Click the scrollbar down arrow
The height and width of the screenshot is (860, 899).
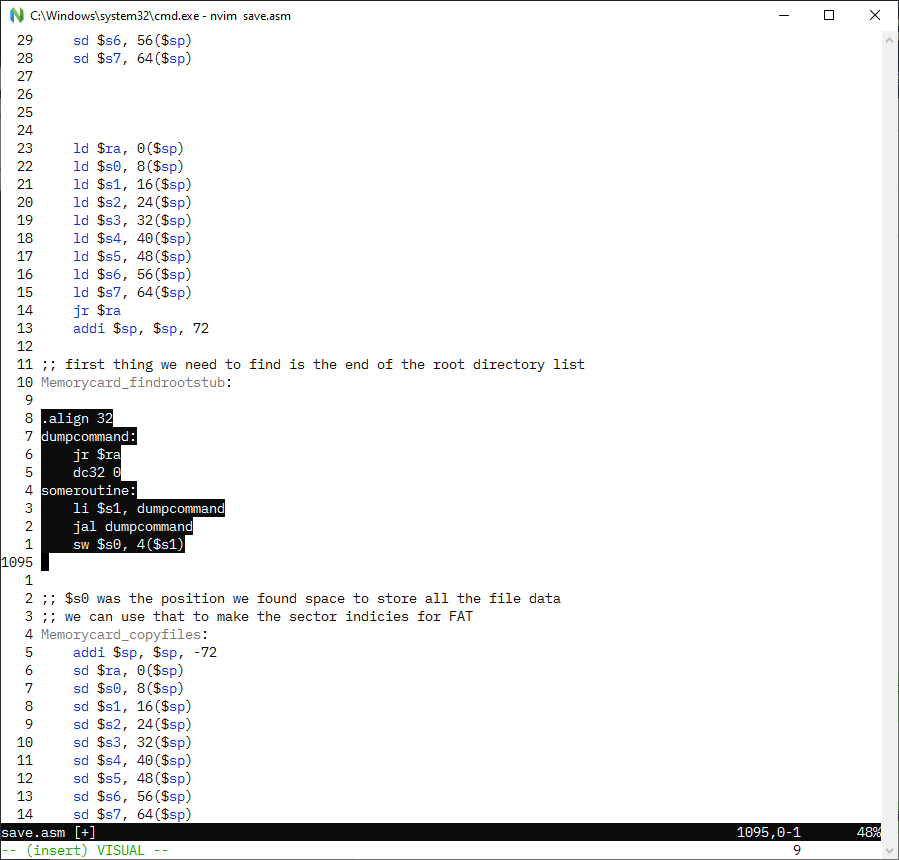coord(889,850)
